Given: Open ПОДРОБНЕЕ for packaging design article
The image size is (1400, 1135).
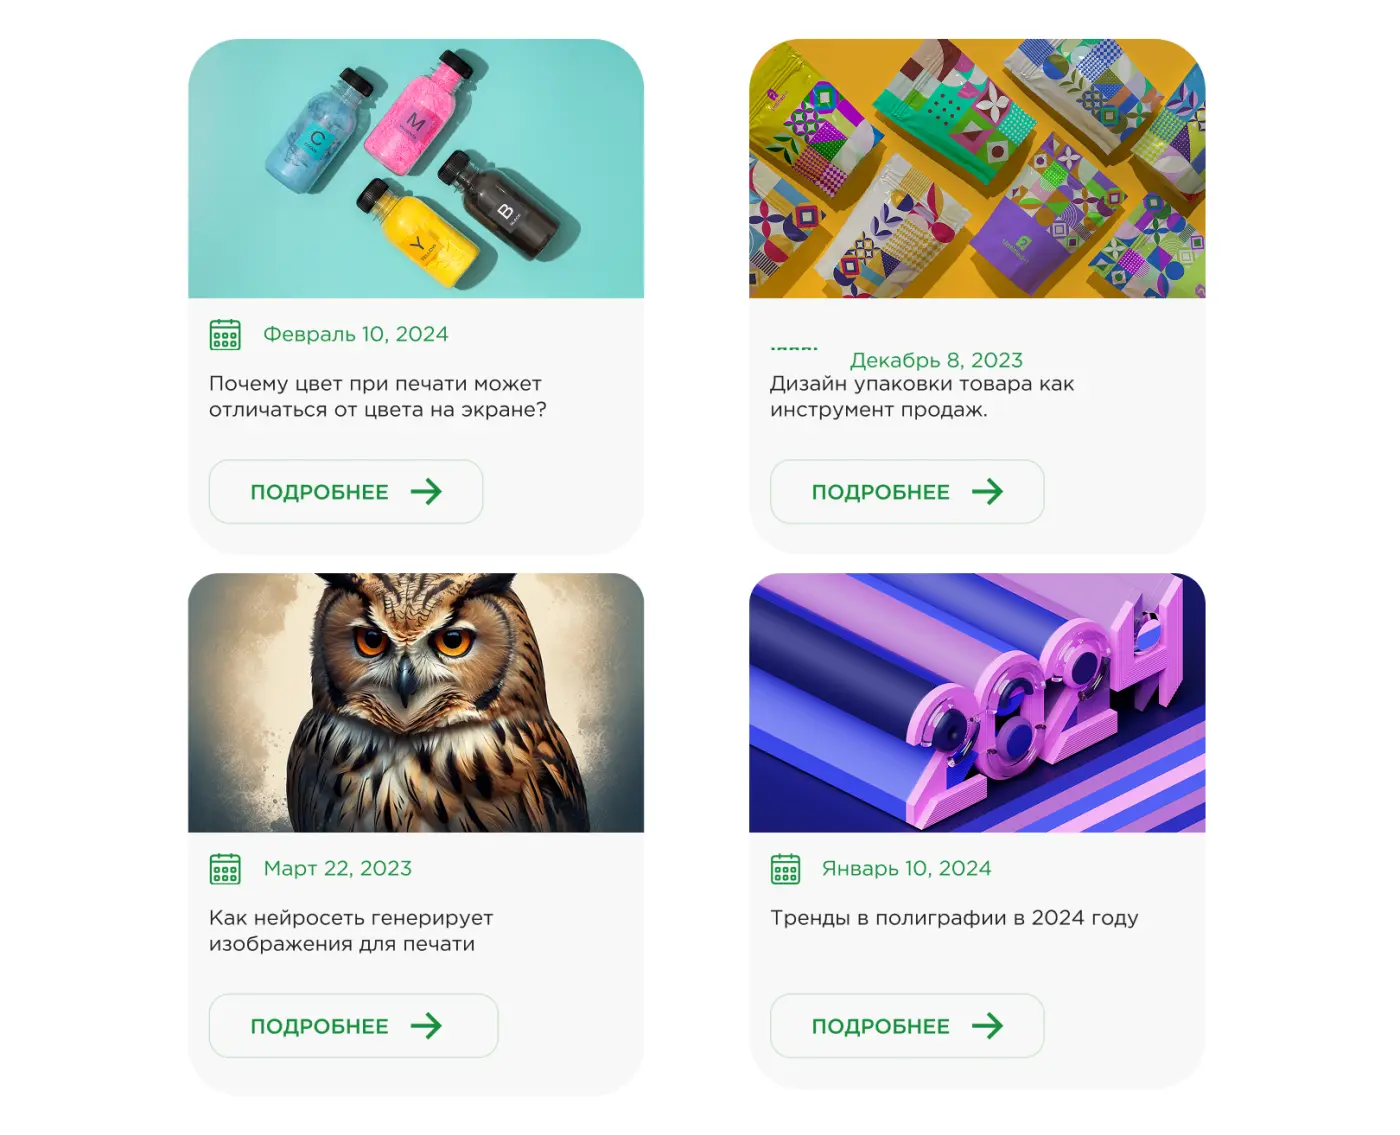Looking at the screenshot, I should click(907, 491).
